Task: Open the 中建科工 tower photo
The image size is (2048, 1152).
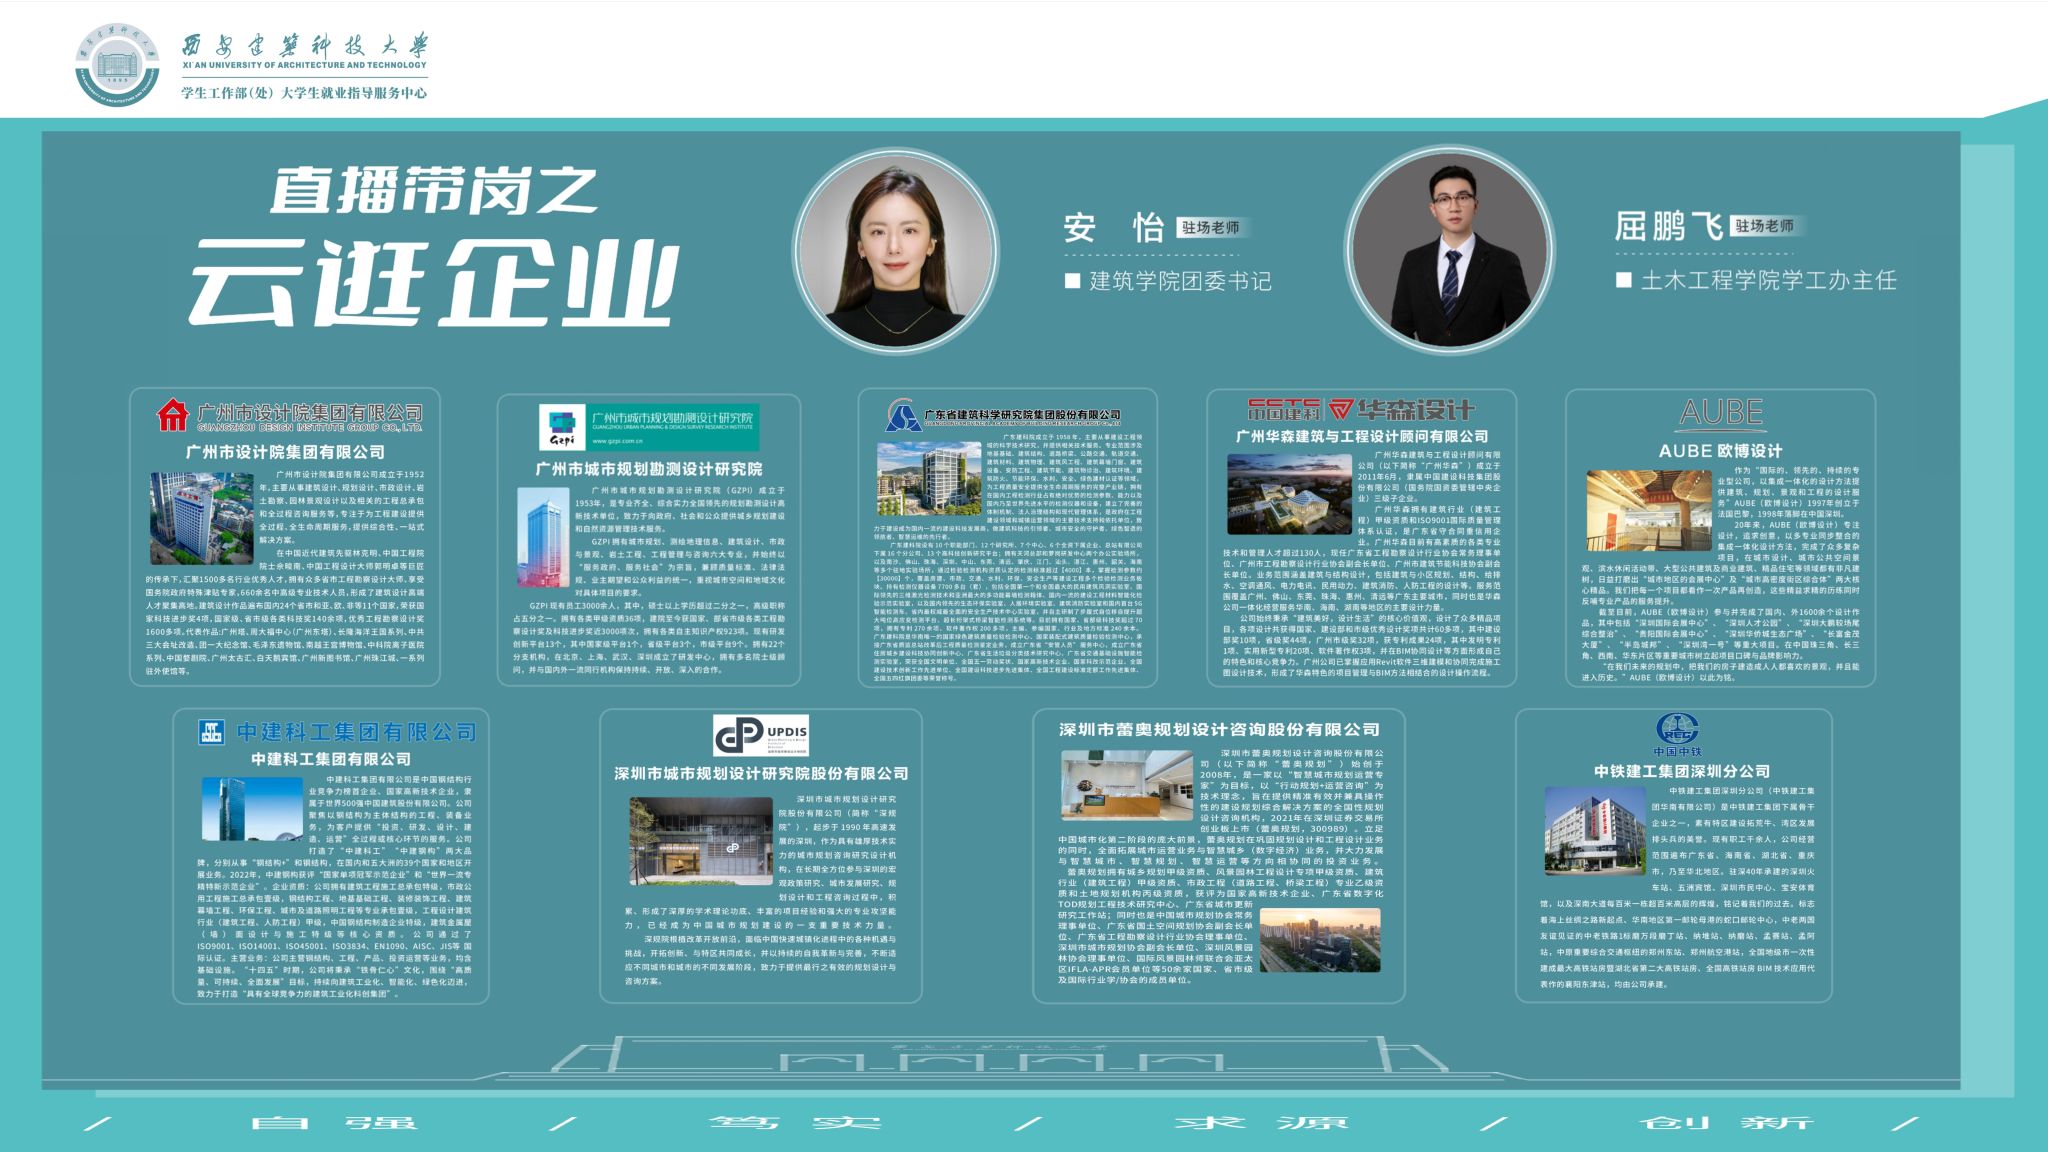Action: click(252, 811)
